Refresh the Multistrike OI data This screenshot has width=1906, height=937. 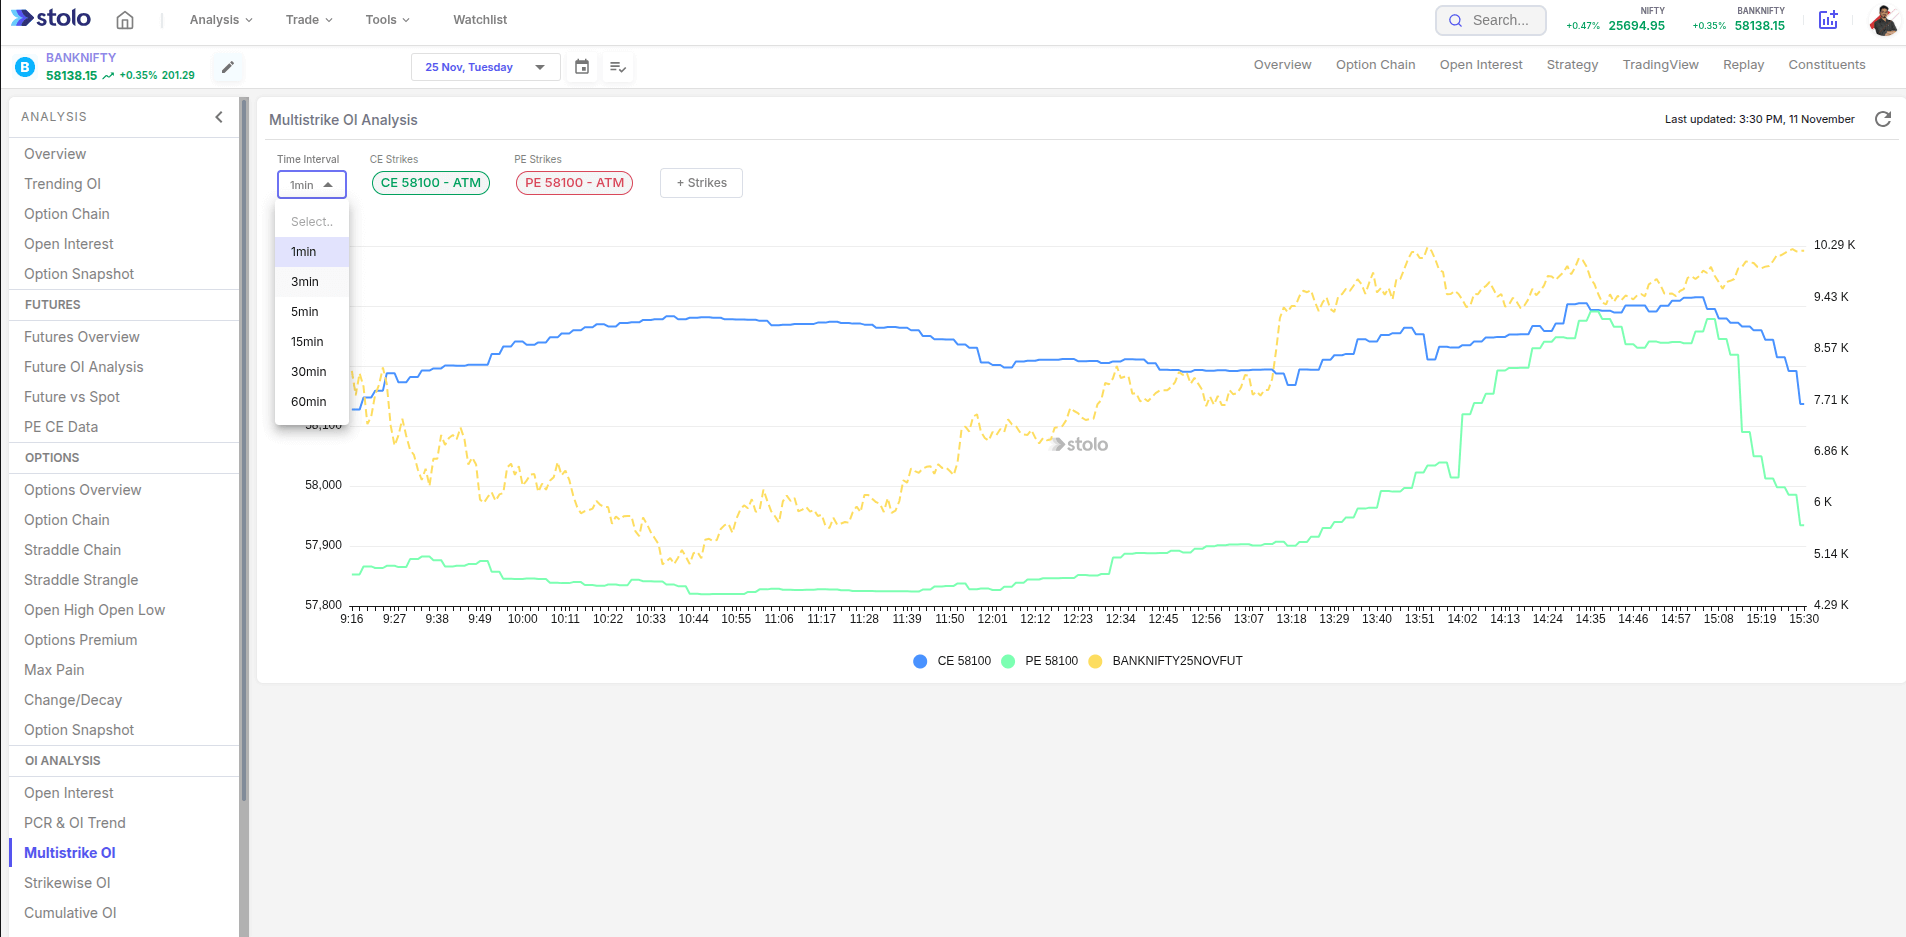coord(1883,119)
